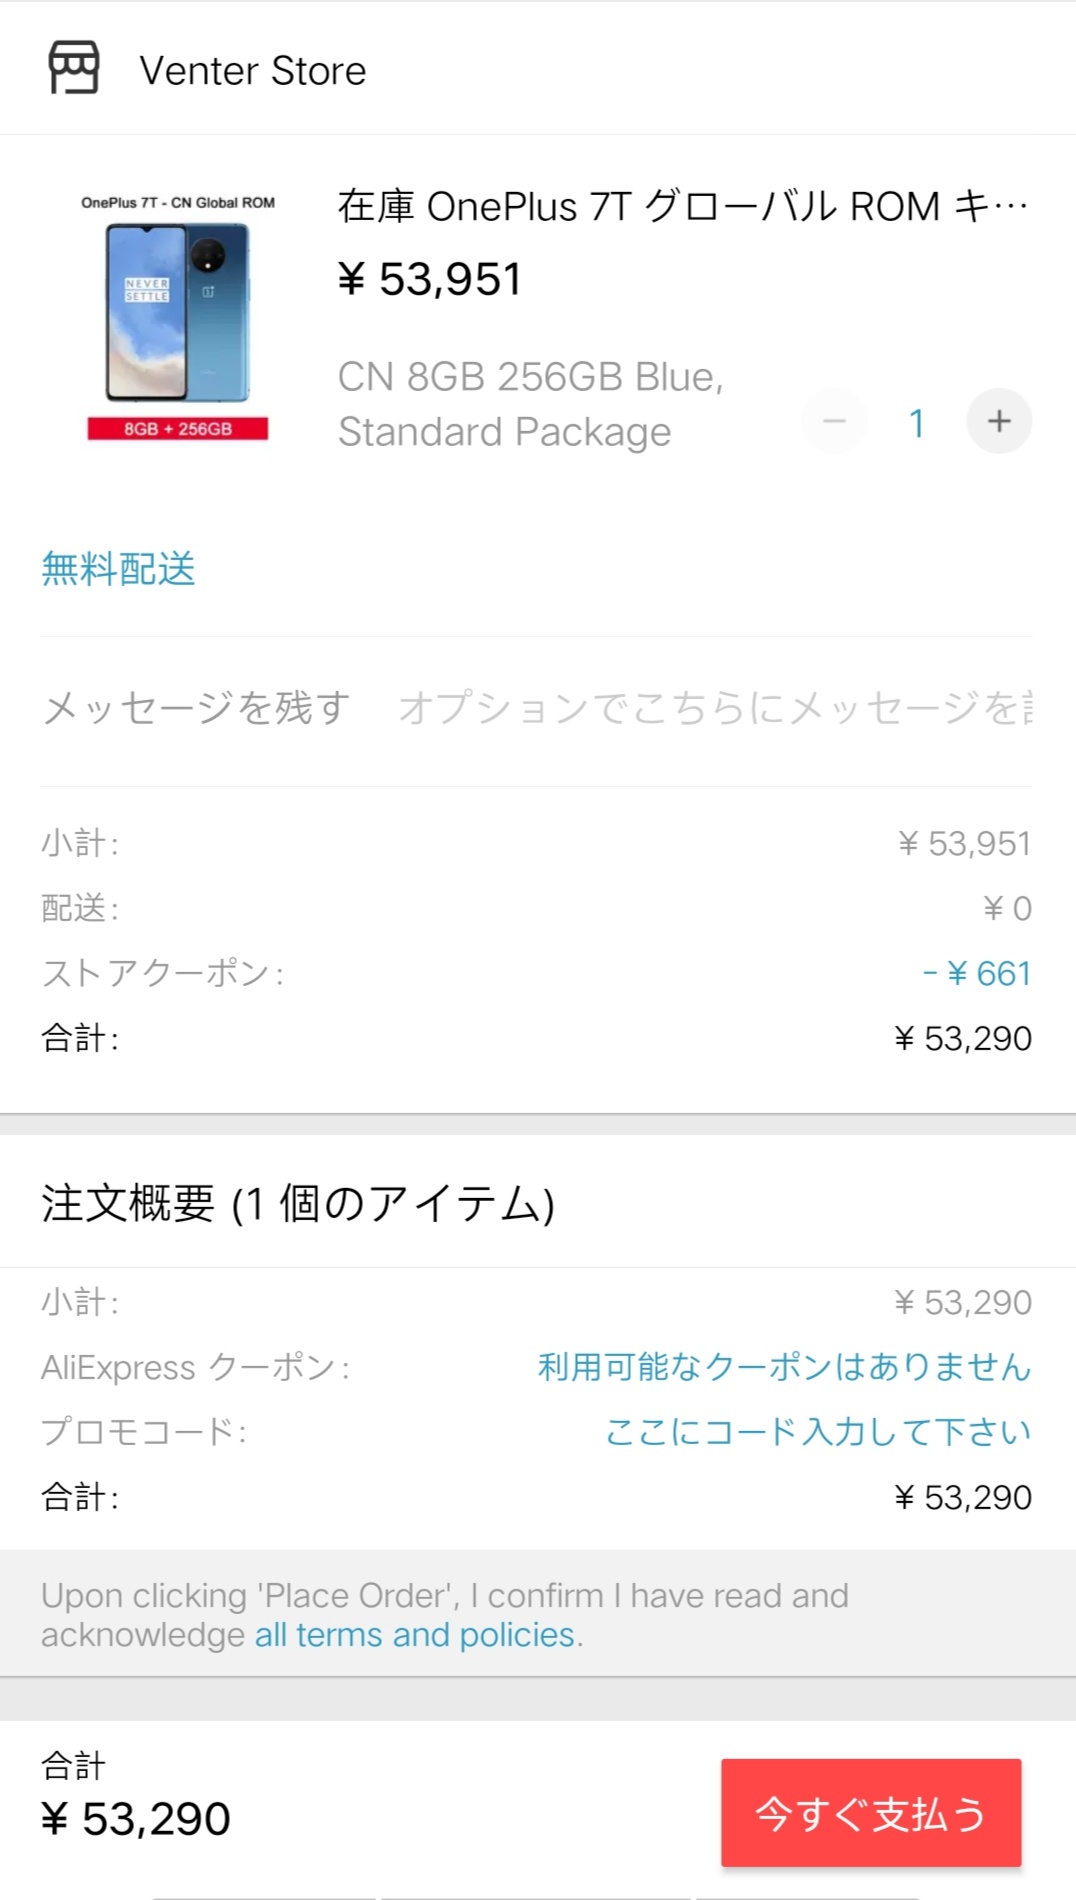Image resolution: width=1076 pixels, height=1900 pixels.
Task: Open the Venter Store name link
Action: [x=253, y=71]
